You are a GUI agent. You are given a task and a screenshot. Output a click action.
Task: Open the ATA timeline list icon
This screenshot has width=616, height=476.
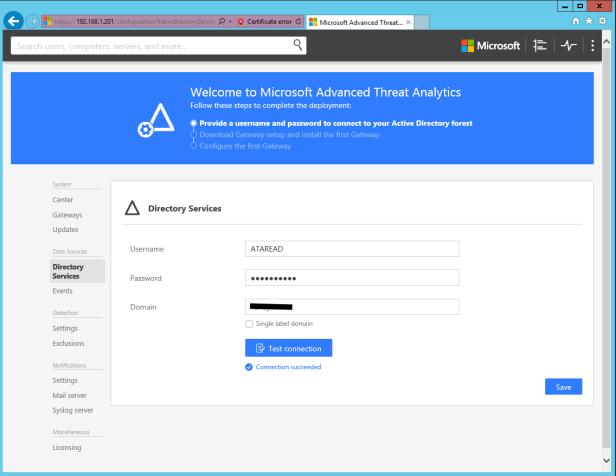pos(540,46)
